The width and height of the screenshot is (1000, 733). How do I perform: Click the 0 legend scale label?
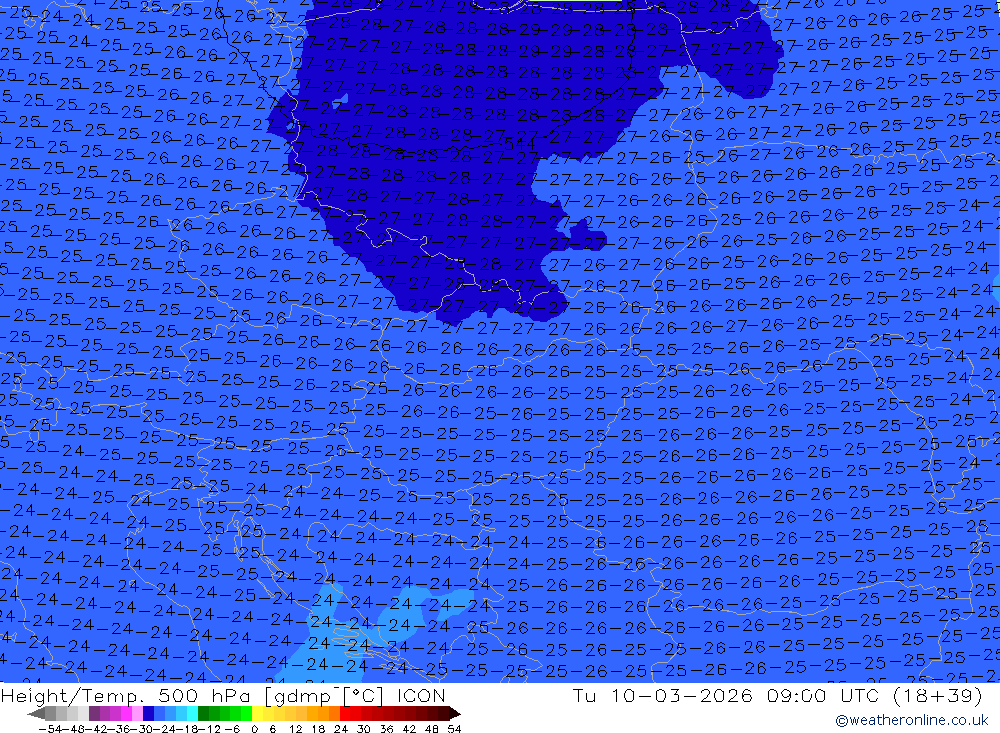pos(254,729)
